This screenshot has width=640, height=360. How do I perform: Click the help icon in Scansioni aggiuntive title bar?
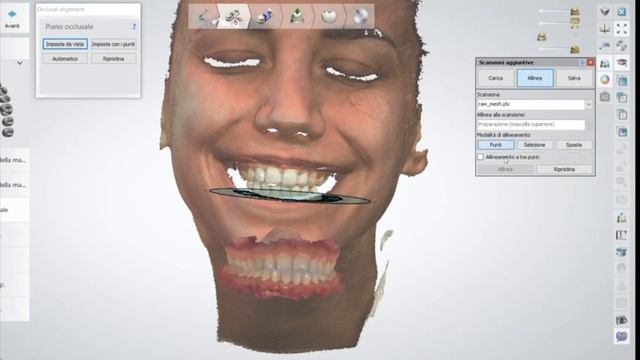click(582, 62)
